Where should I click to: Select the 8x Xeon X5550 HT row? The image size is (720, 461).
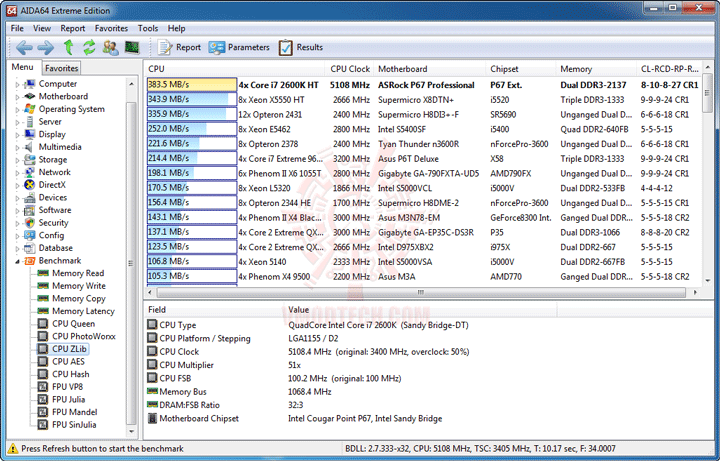pyautogui.click(x=422, y=100)
